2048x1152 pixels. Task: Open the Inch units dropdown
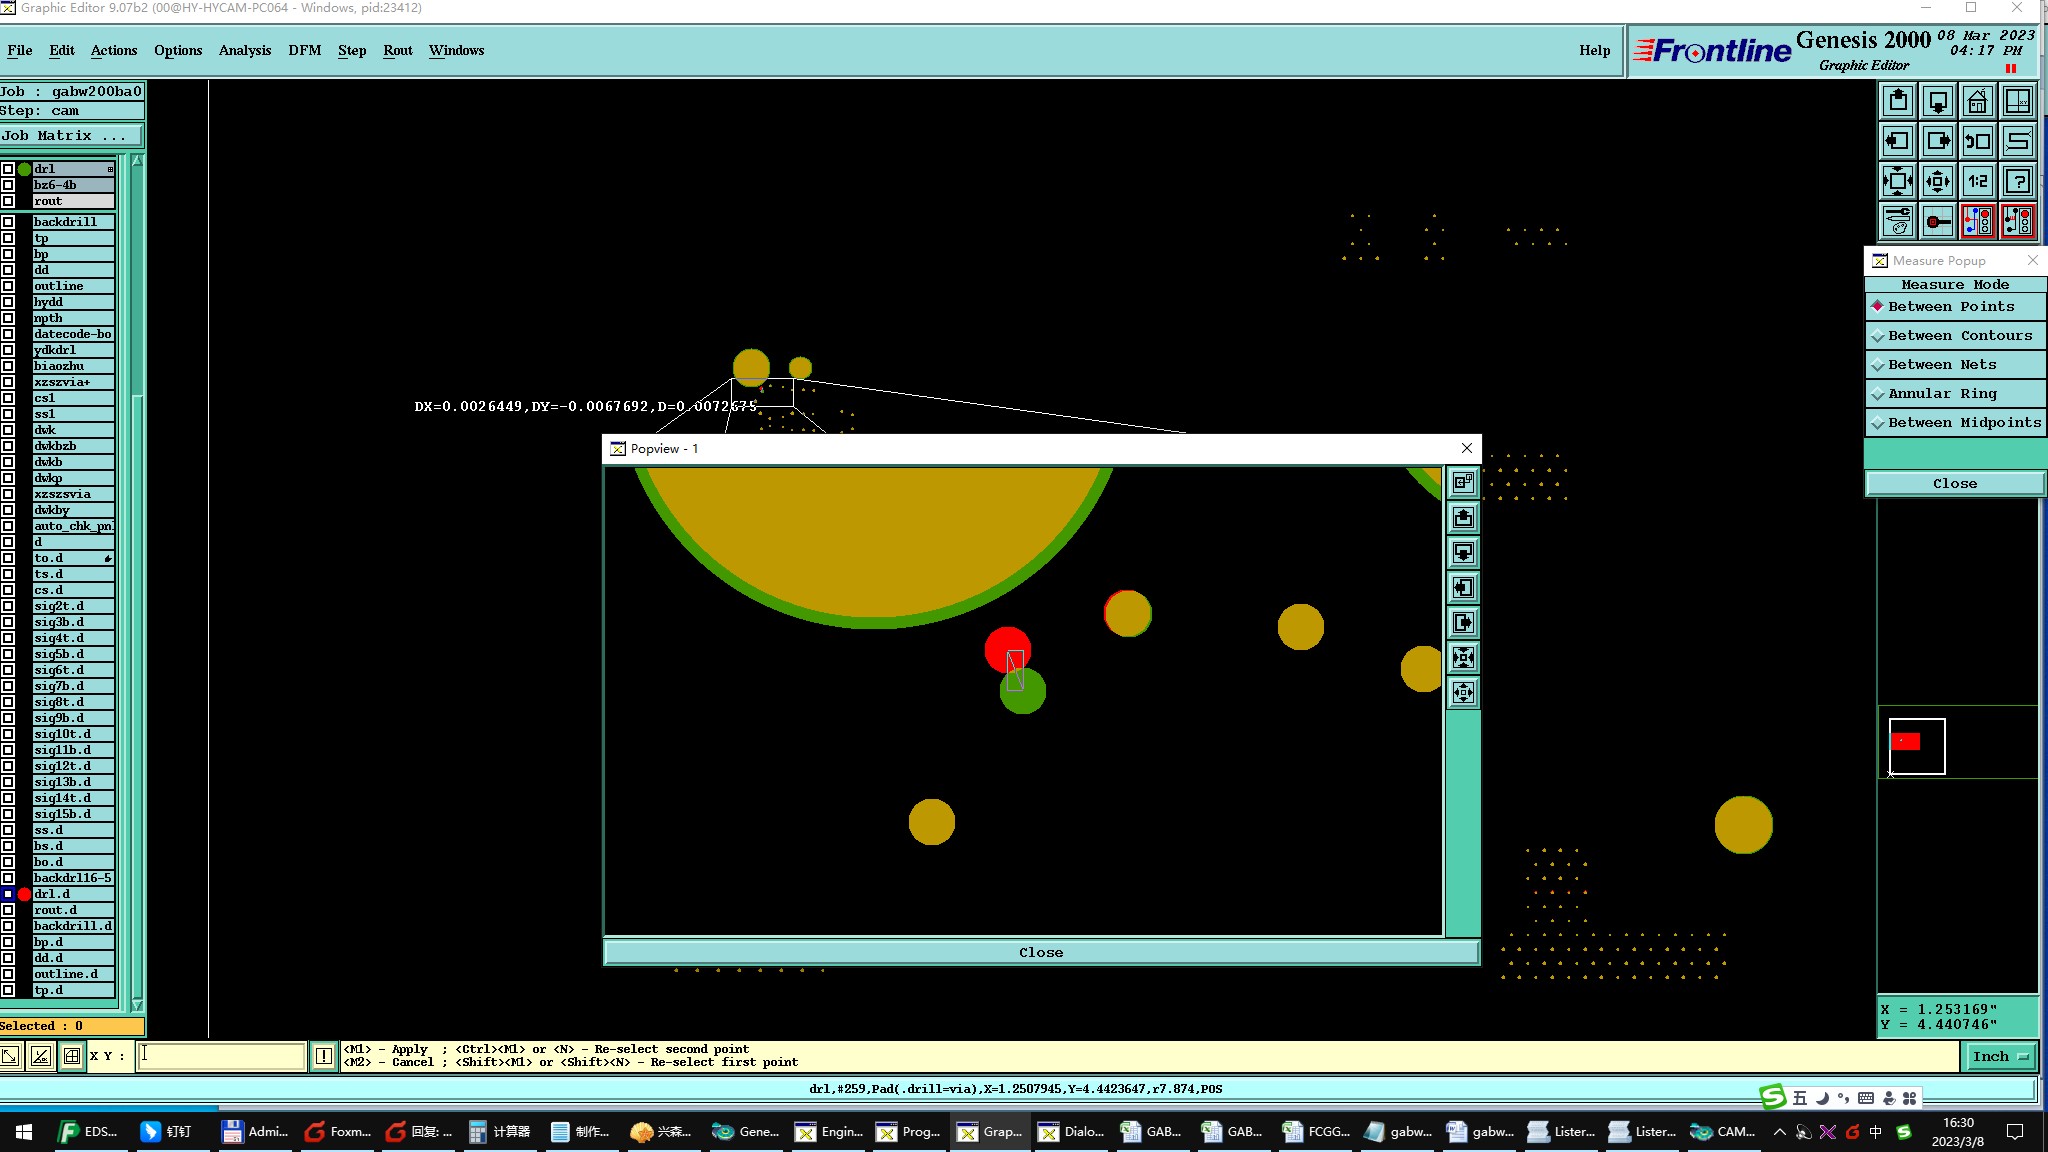(x=2000, y=1056)
